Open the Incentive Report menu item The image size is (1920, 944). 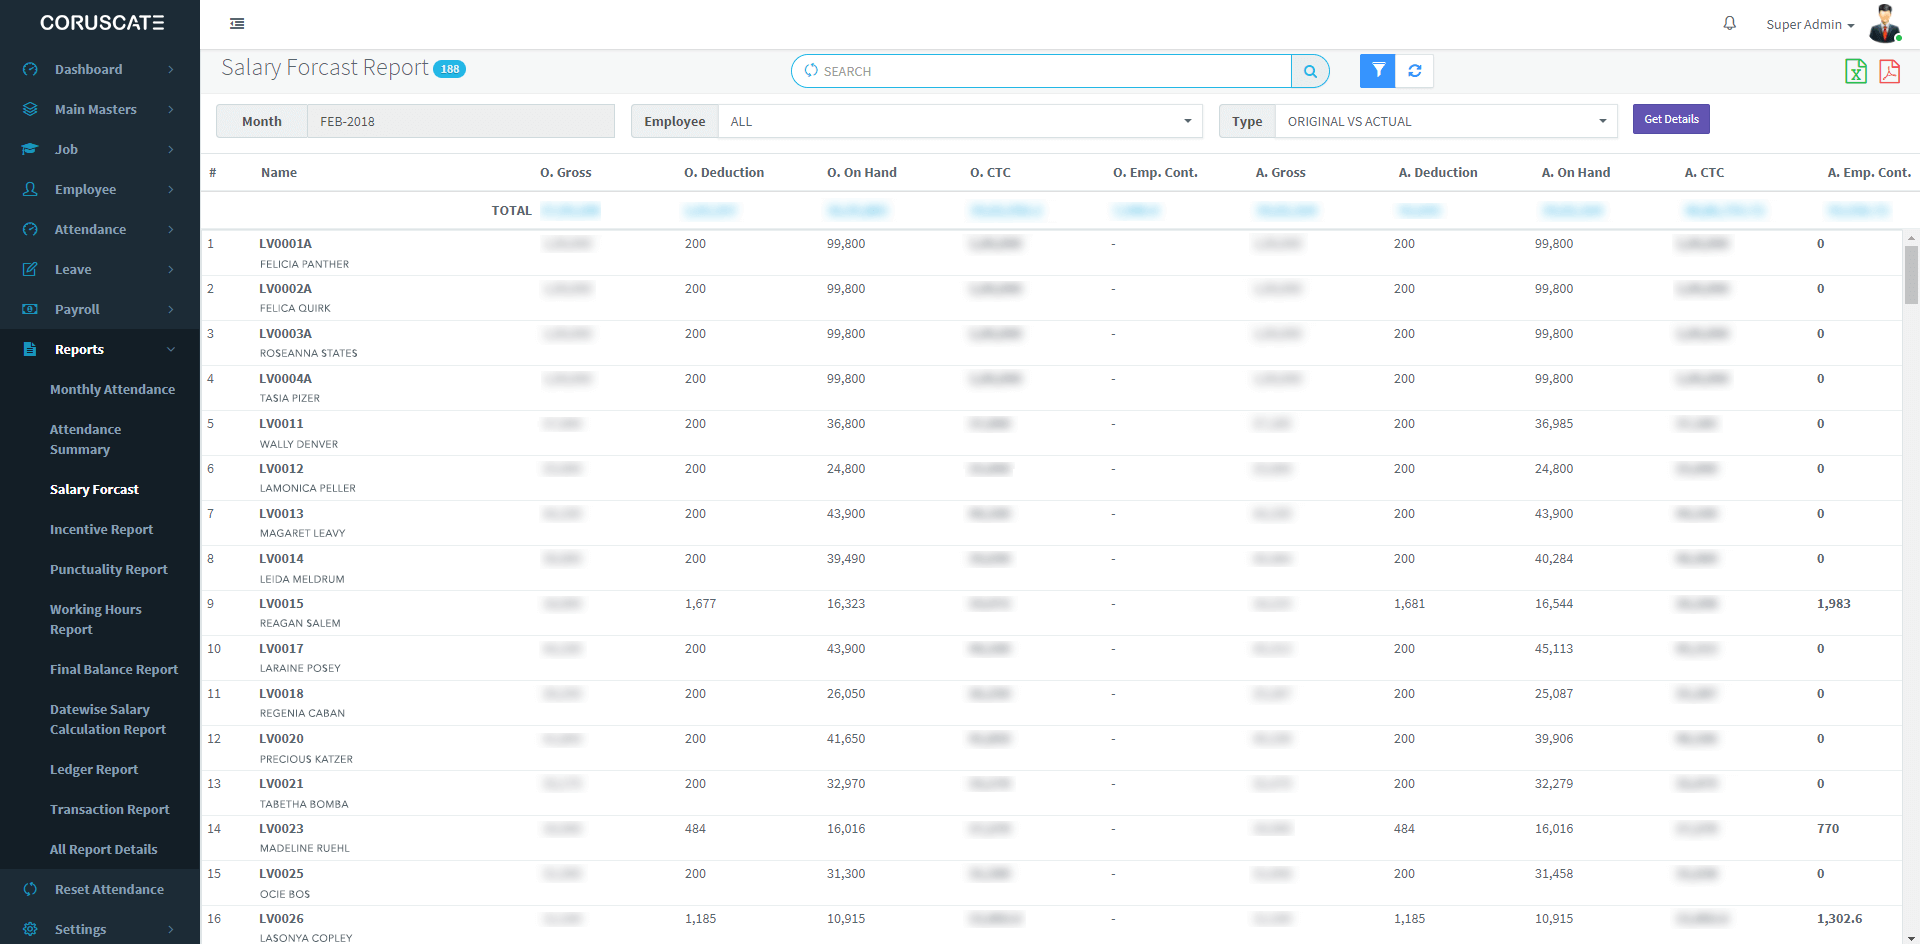[x=101, y=529]
